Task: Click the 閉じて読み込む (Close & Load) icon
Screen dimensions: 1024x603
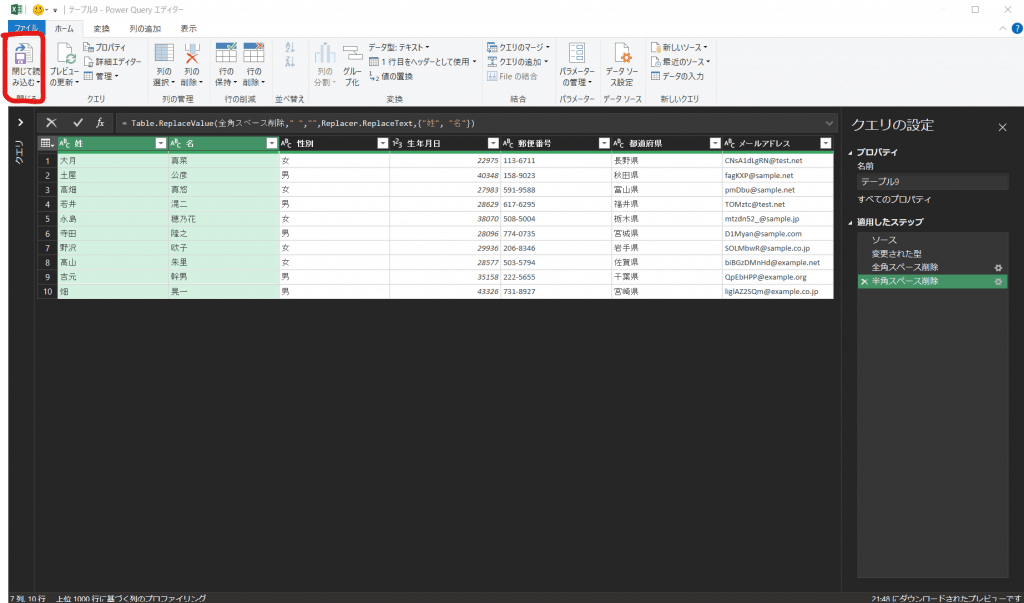Action: pyautogui.click(x=25, y=57)
